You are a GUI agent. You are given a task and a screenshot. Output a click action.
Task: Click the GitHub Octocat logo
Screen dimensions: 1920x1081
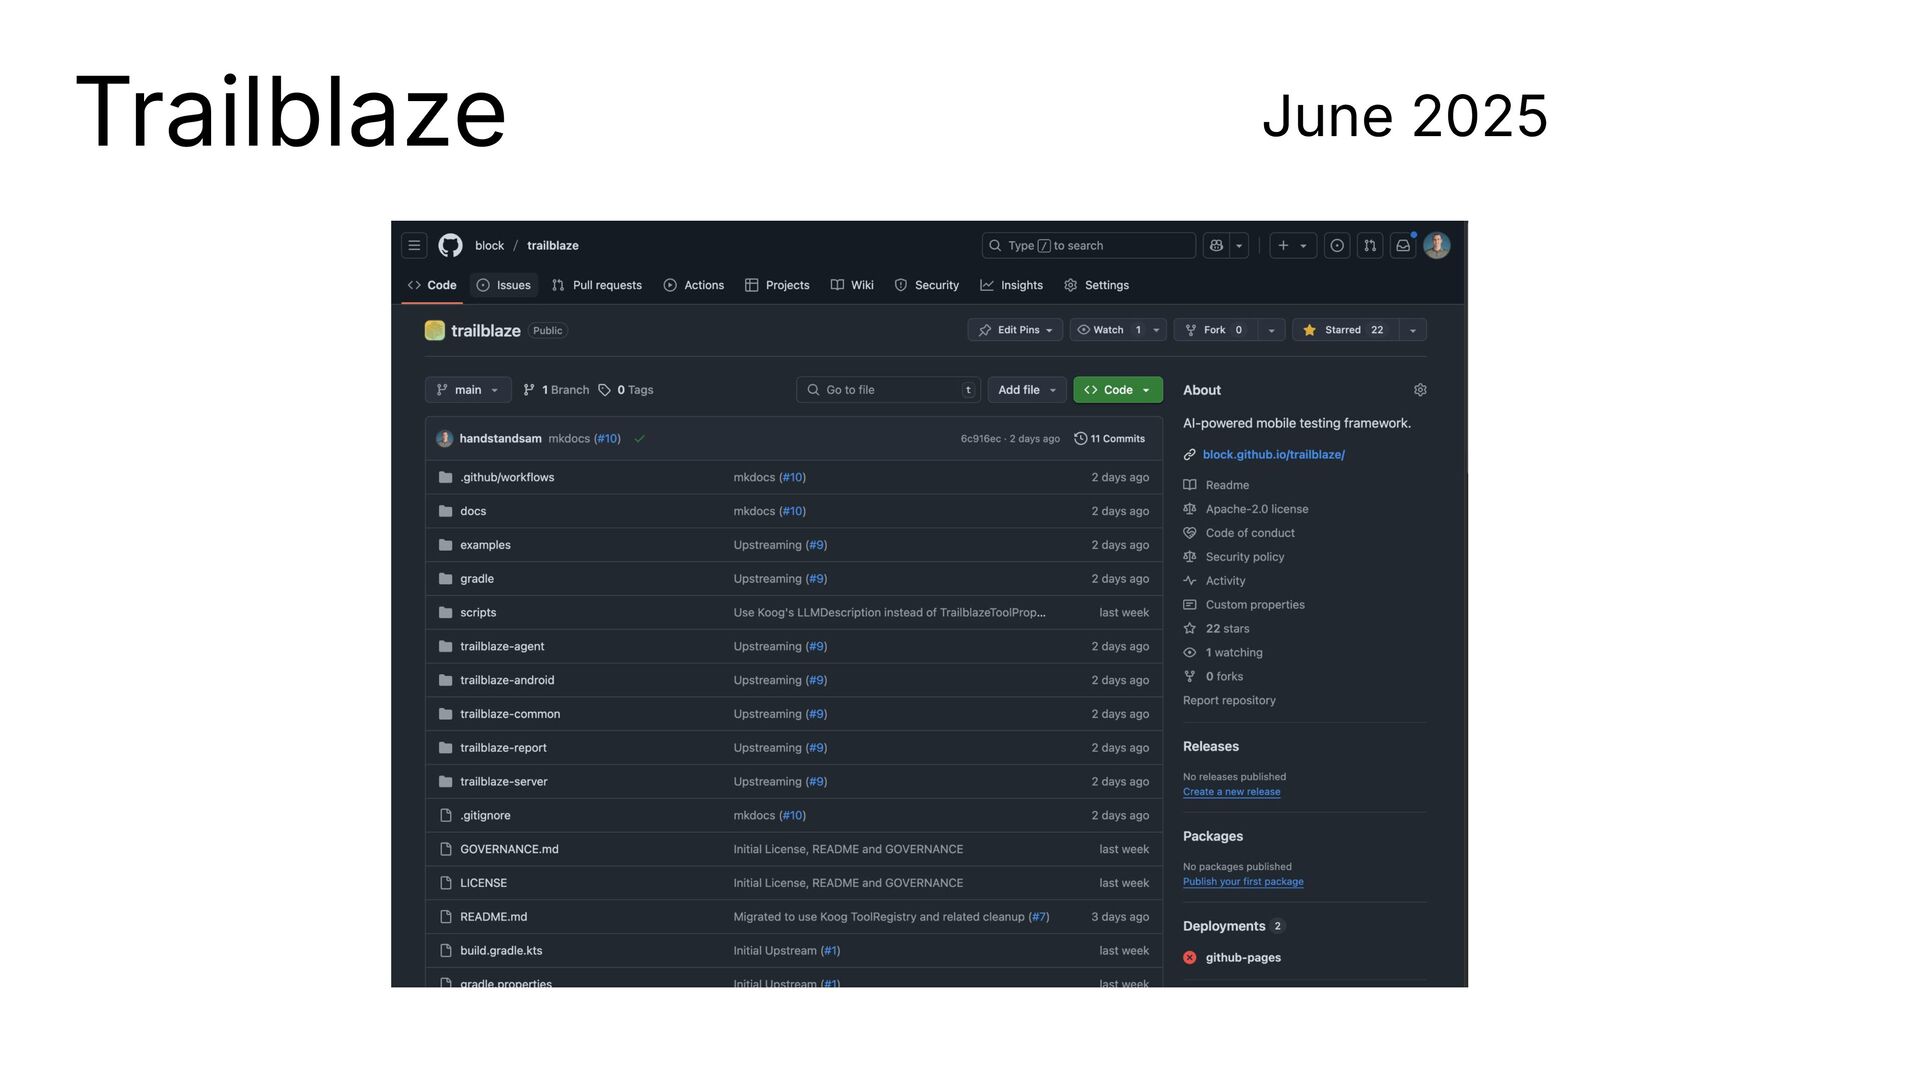pos(450,245)
